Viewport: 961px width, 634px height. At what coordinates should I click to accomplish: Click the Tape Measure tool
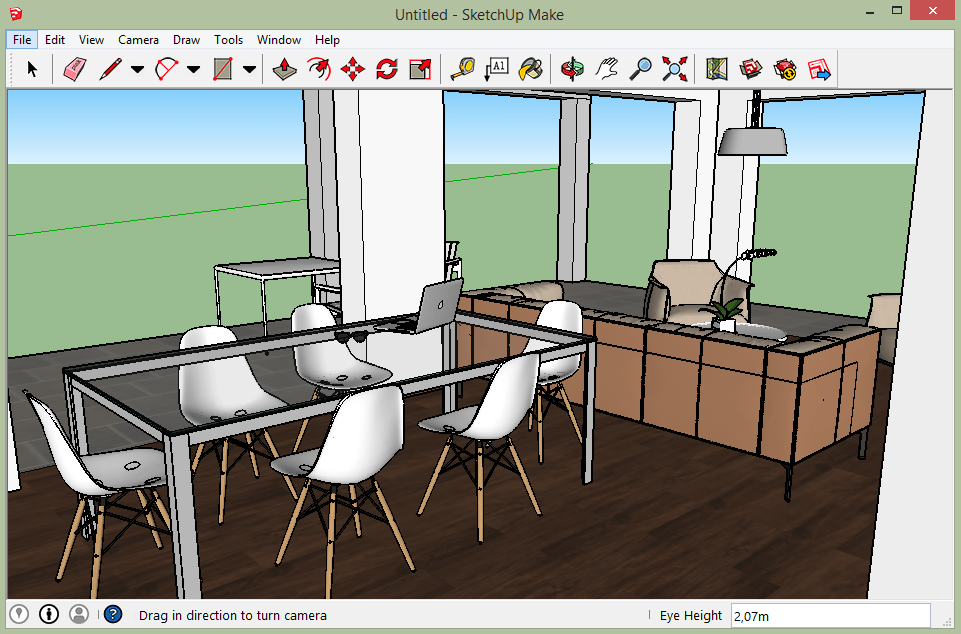click(x=463, y=69)
